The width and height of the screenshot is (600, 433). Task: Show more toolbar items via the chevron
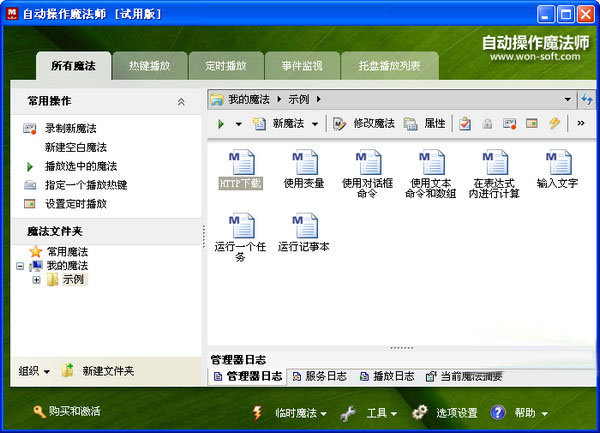click(x=581, y=123)
